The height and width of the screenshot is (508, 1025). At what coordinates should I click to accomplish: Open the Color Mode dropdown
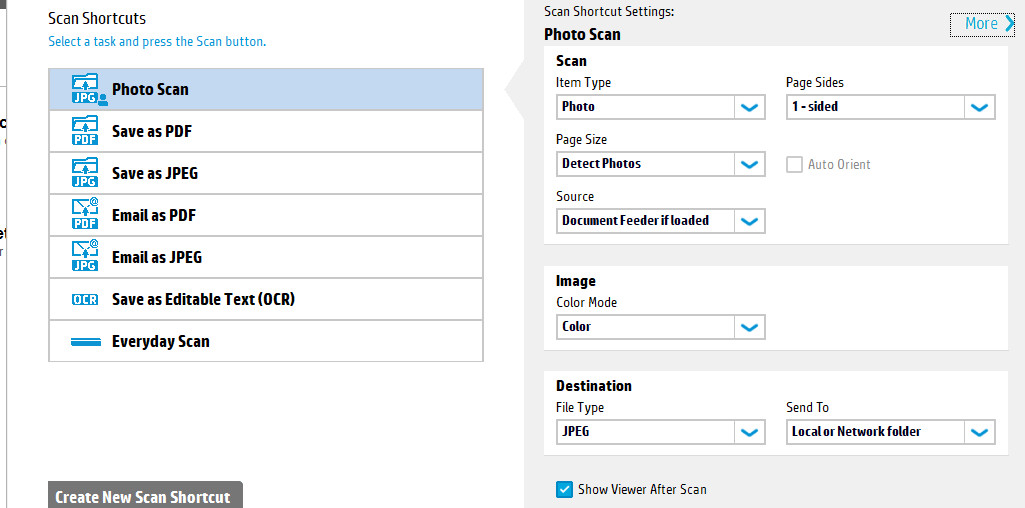point(660,327)
